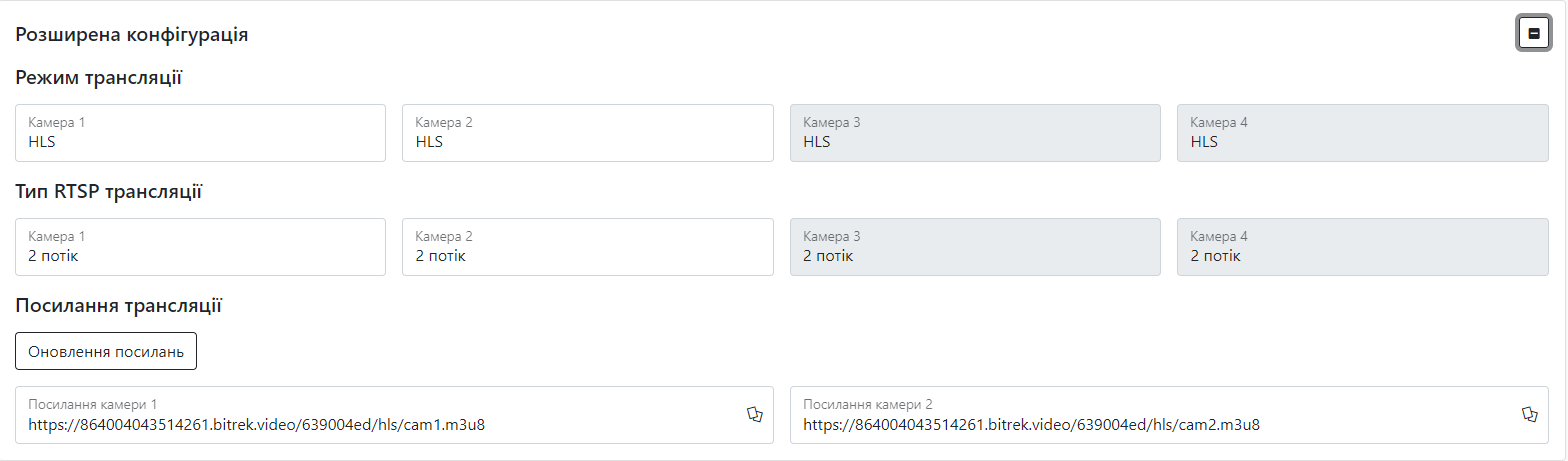Select Камера 3 RTSP 2 потік field

point(975,247)
